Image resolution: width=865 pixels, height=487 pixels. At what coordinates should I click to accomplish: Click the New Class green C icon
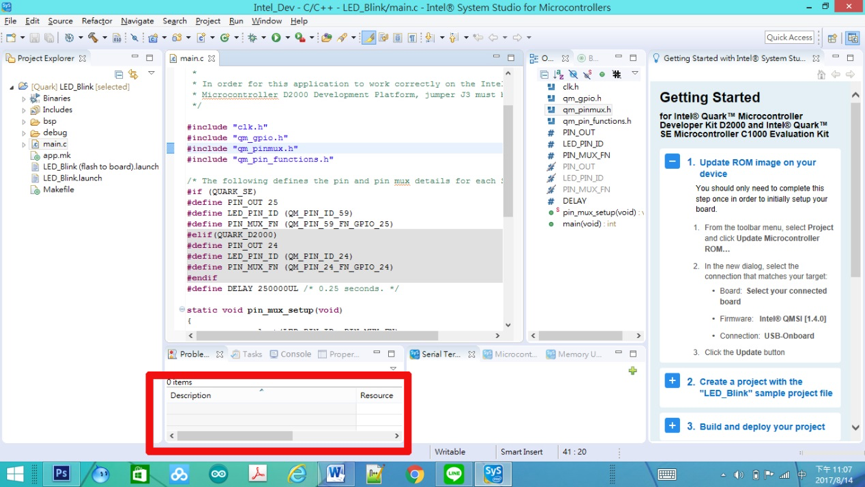tap(225, 38)
